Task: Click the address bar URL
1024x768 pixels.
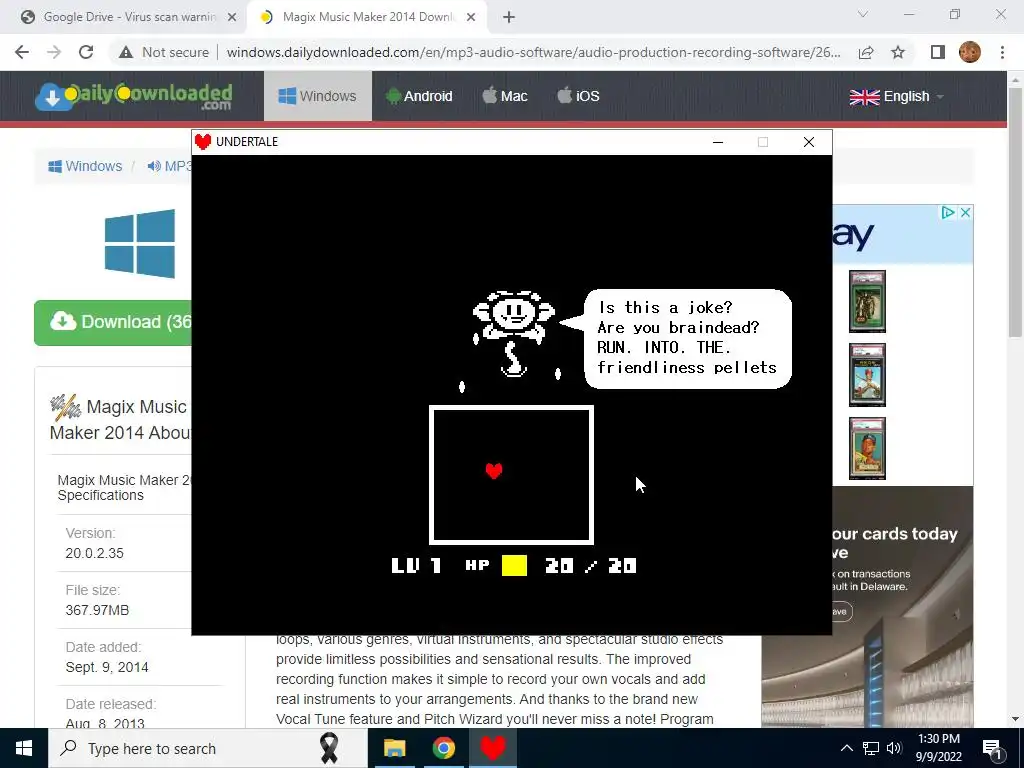Action: click(x=534, y=52)
